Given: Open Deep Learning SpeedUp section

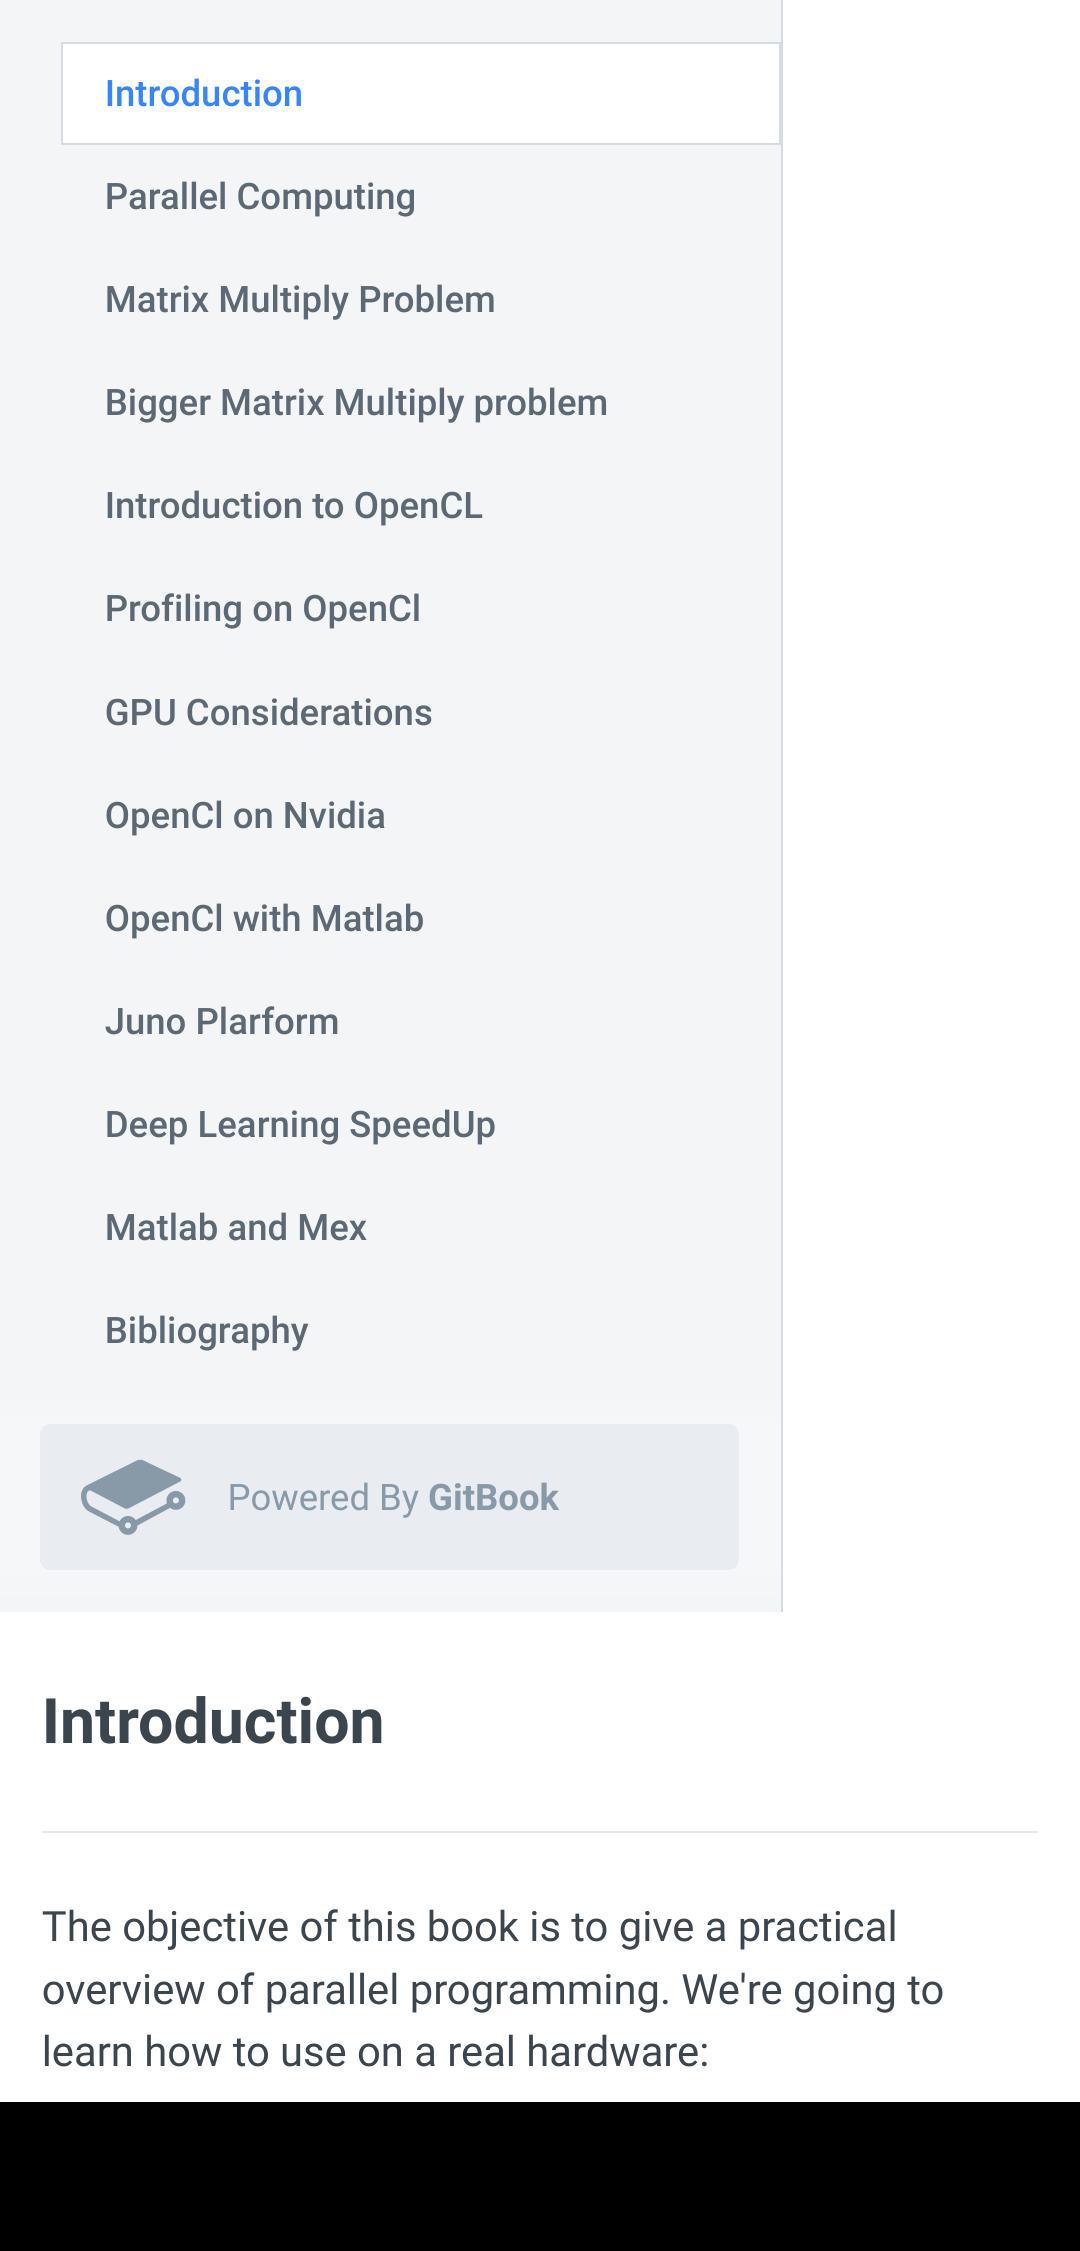Looking at the screenshot, I should point(300,1123).
